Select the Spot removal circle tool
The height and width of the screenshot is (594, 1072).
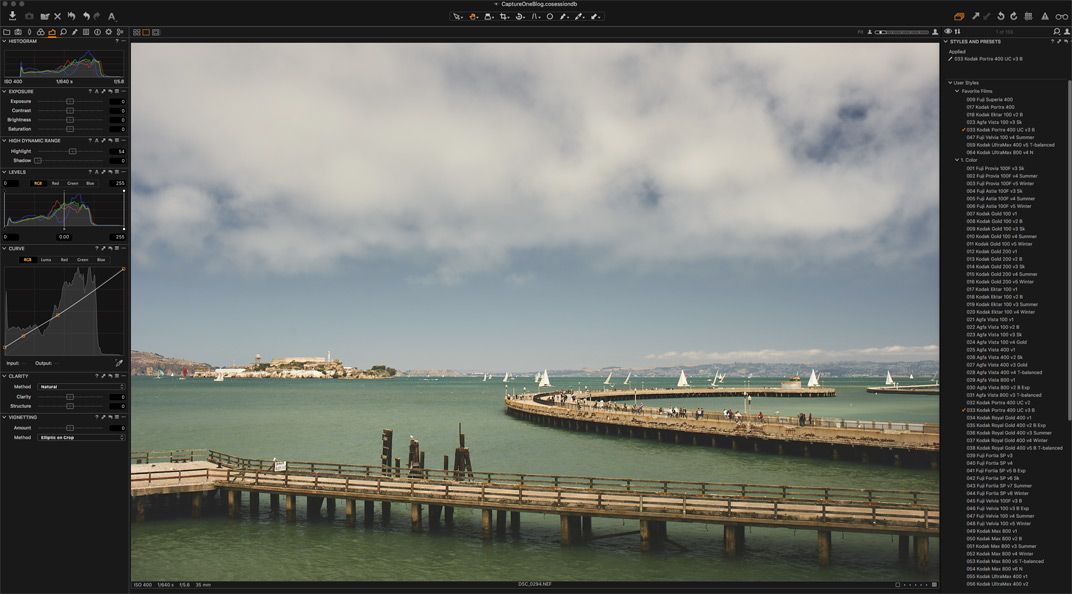pyautogui.click(x=550, y=16)
